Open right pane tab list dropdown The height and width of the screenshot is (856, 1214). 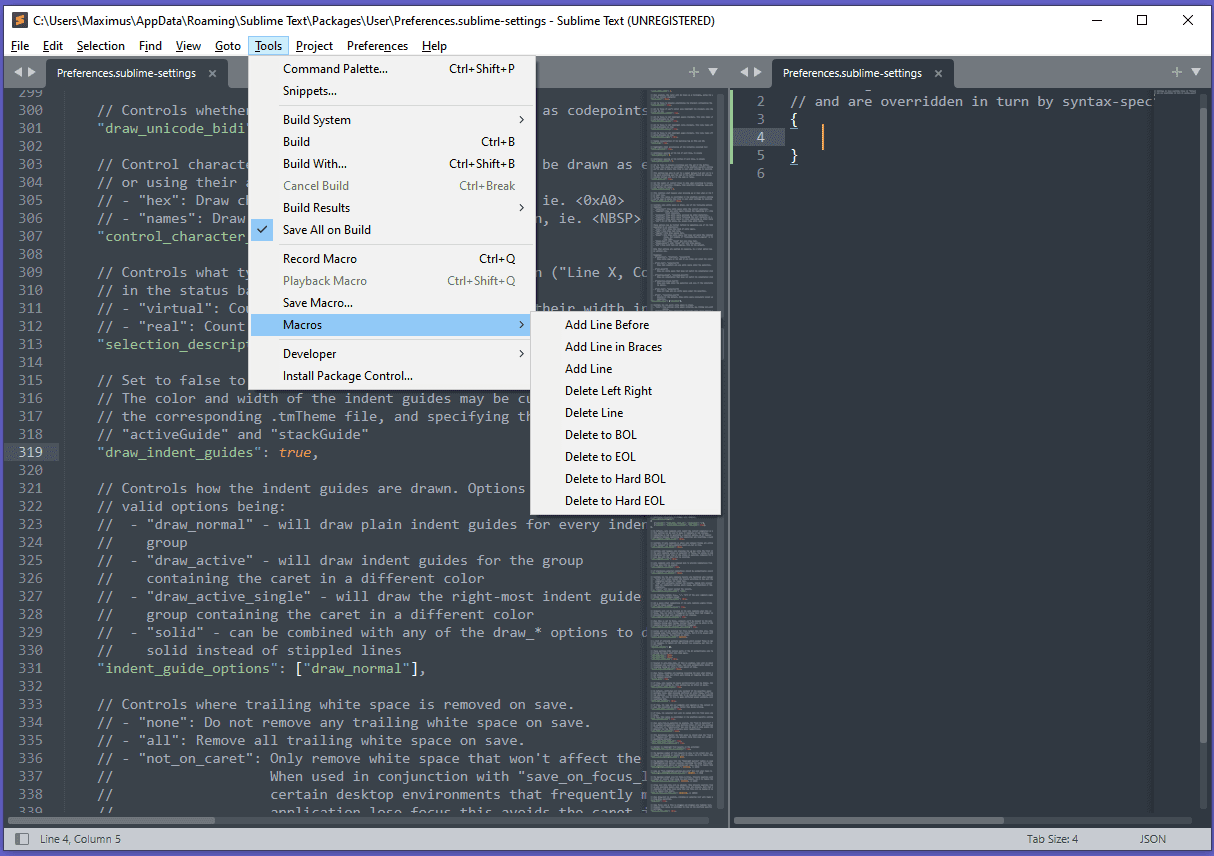pyautogui.click(x=1197, y=72)
